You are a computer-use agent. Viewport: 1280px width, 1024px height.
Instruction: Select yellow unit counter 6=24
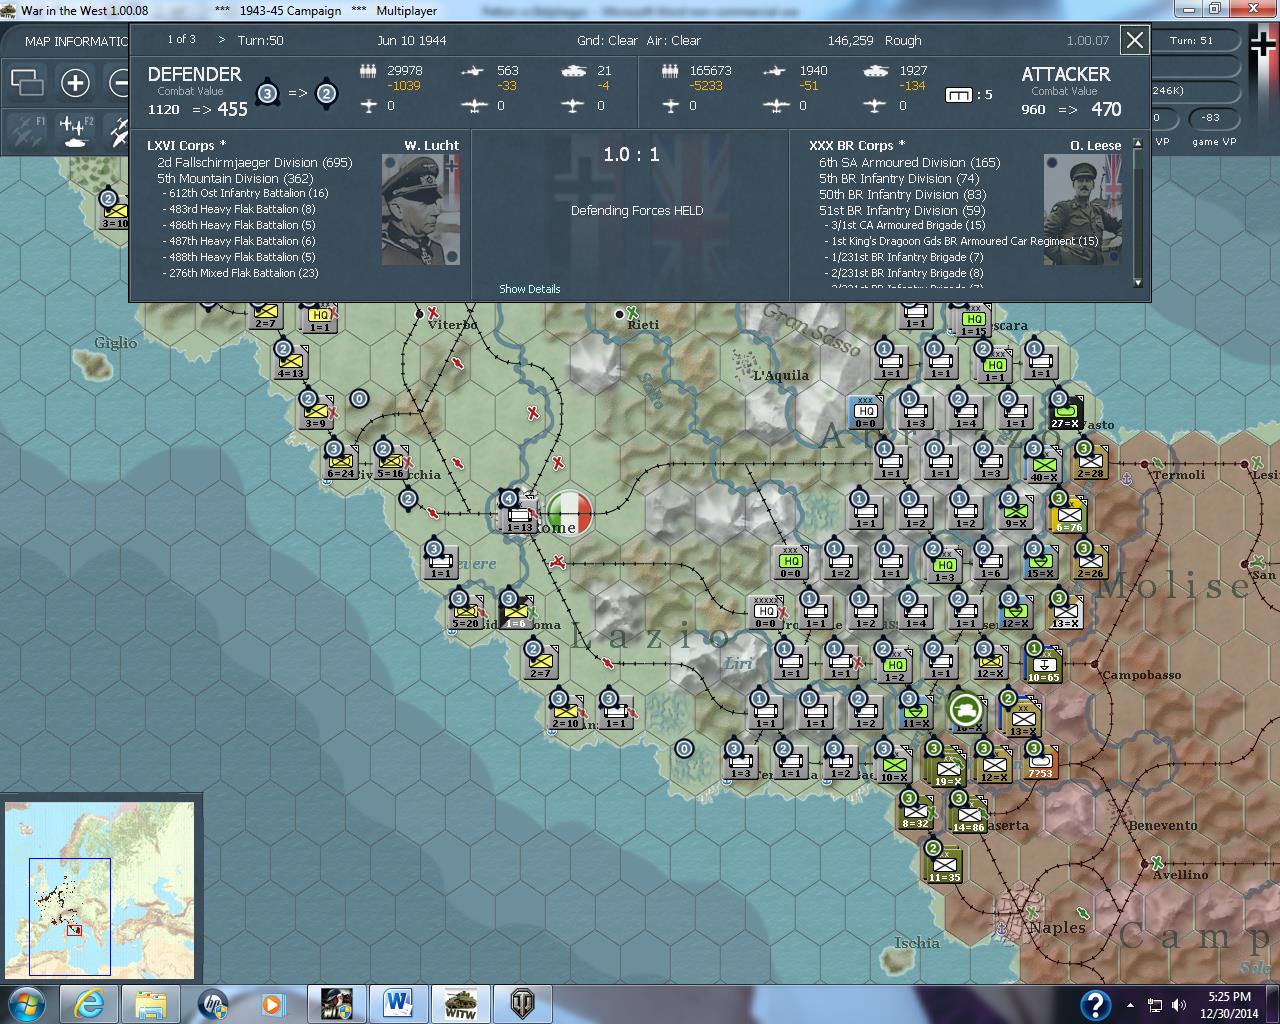tap(341, 461)
